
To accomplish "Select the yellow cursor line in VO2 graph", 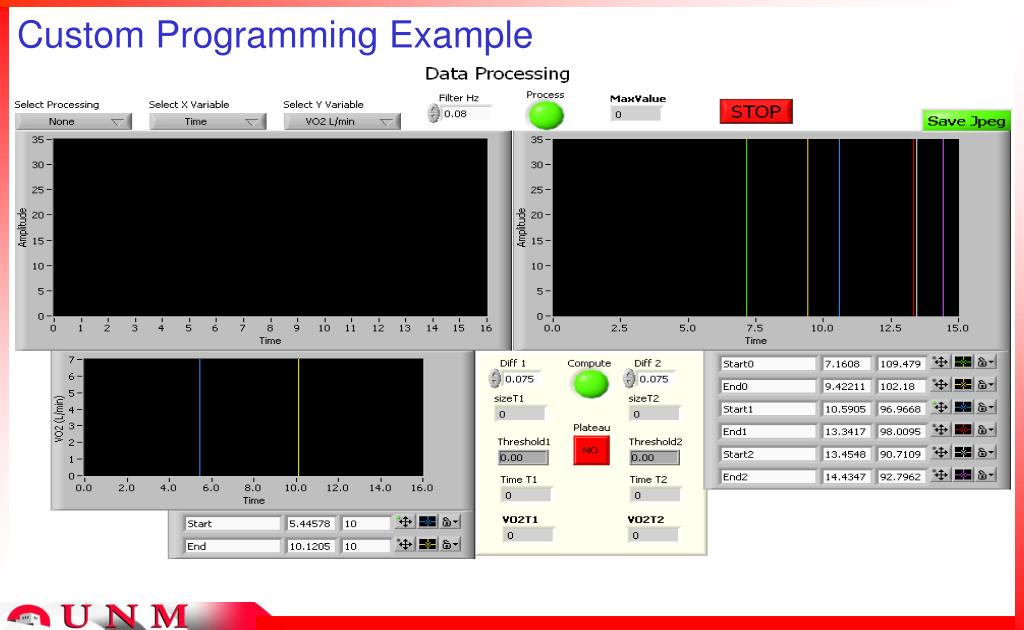I will click(x=298, y=417).
